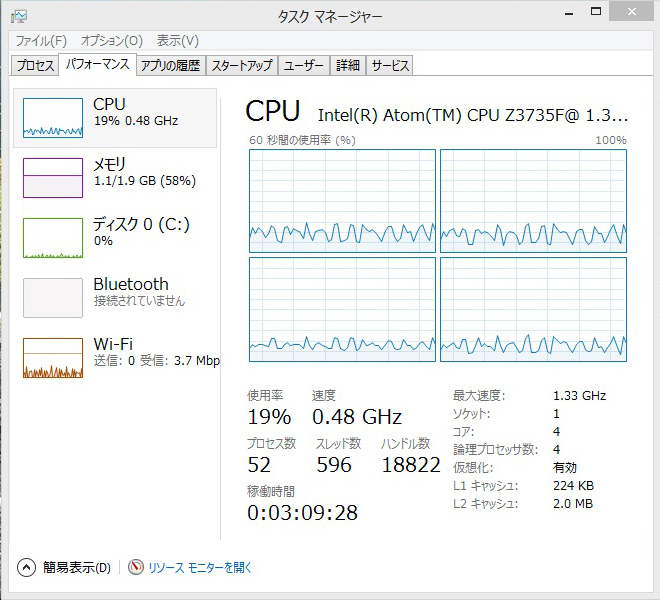Go to the ユーザー tab
Image resolution: width=660 pixels, height=600 pixels.
pos(304,66)
